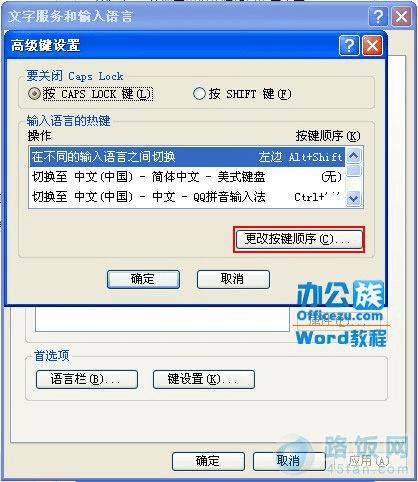This screenshot has height=482, width=418.
Task: Open 更改按键顺序(C)... button
Action: click(x=299, y=239)
